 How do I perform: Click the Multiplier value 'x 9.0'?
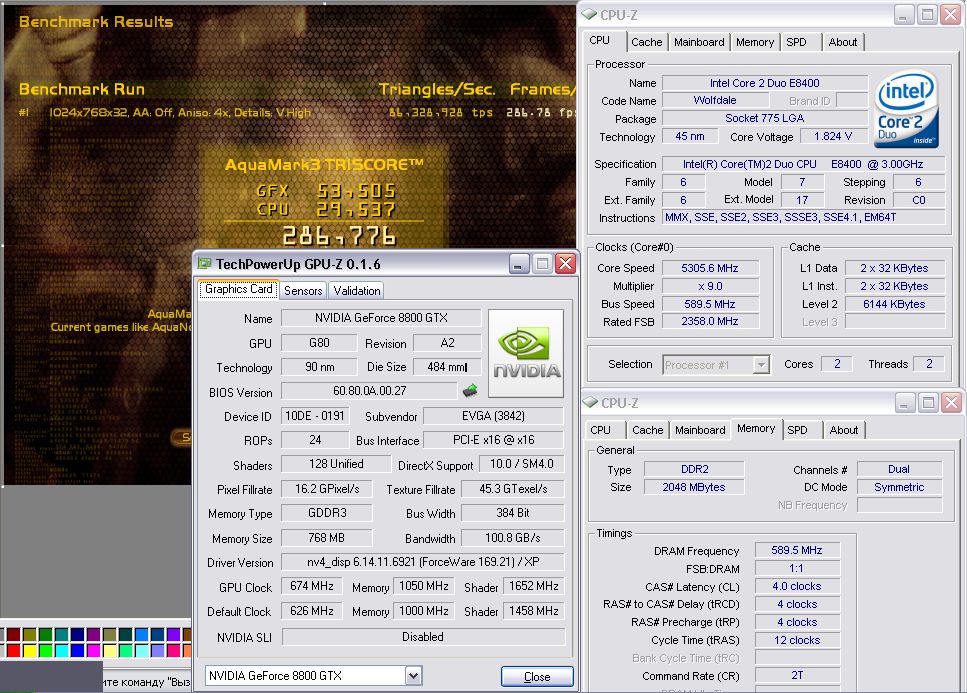pyautogui.click(x=710, y=286)
